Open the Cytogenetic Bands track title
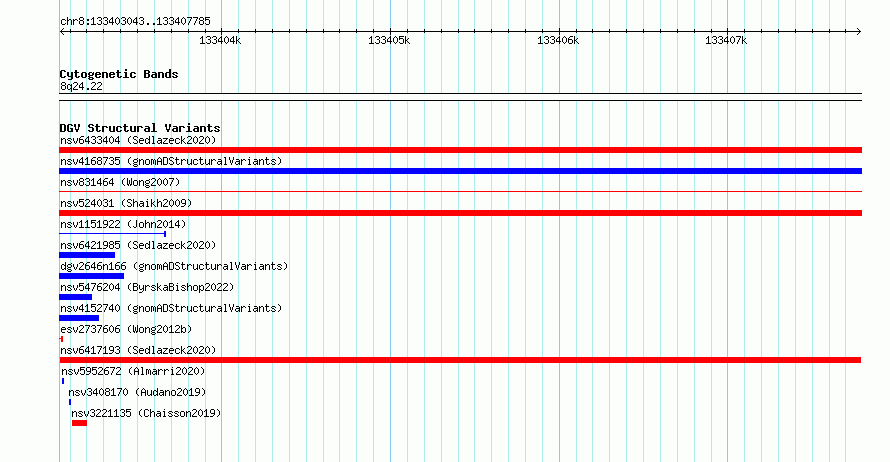Image resolution: width=890 pixels, height=462 pixels. point(119,74)
